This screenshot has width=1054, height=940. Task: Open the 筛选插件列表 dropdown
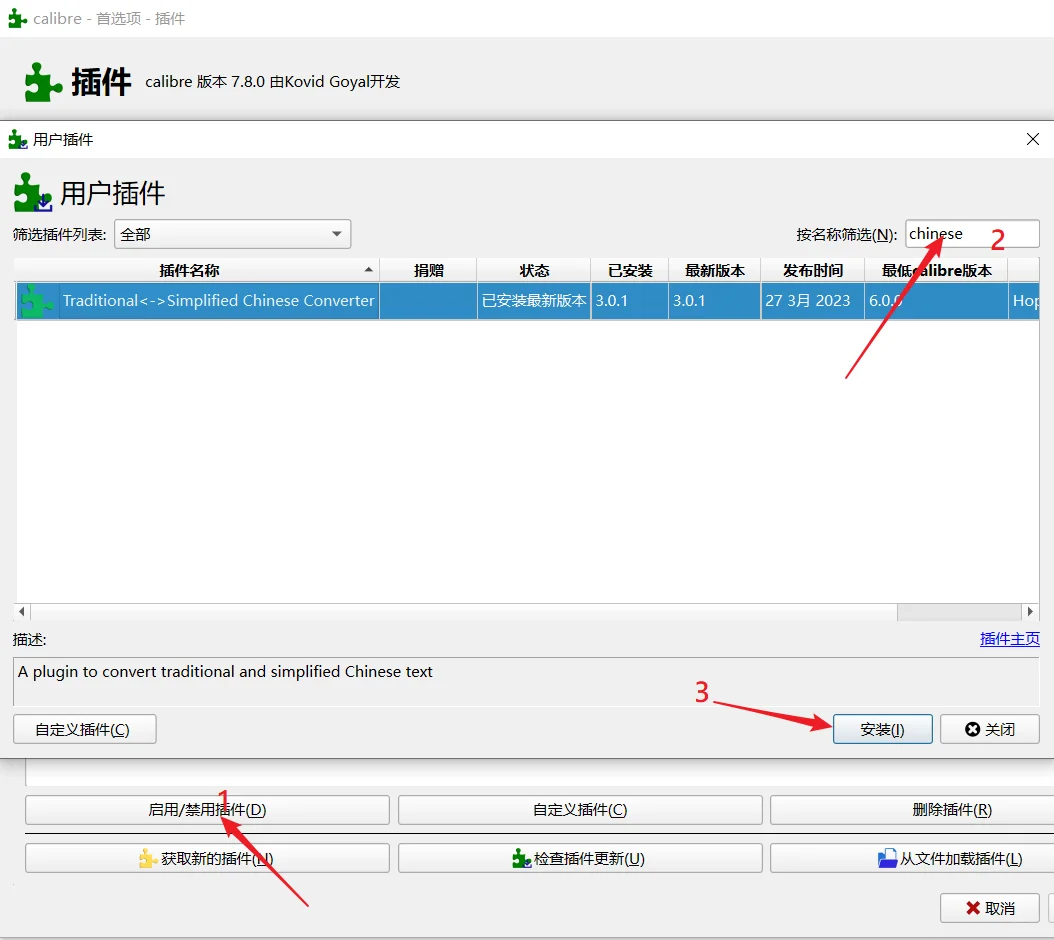click(x=233, y=234)
